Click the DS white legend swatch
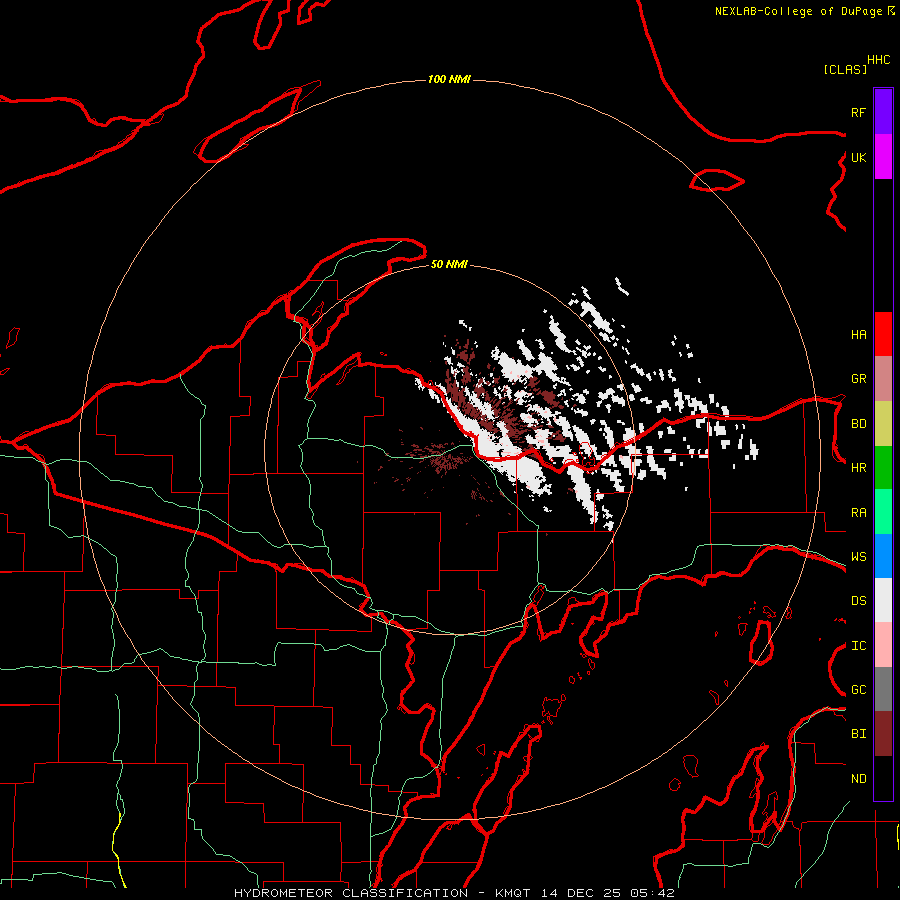This screenshot has width=900, height=900. [x=883, y=600]
